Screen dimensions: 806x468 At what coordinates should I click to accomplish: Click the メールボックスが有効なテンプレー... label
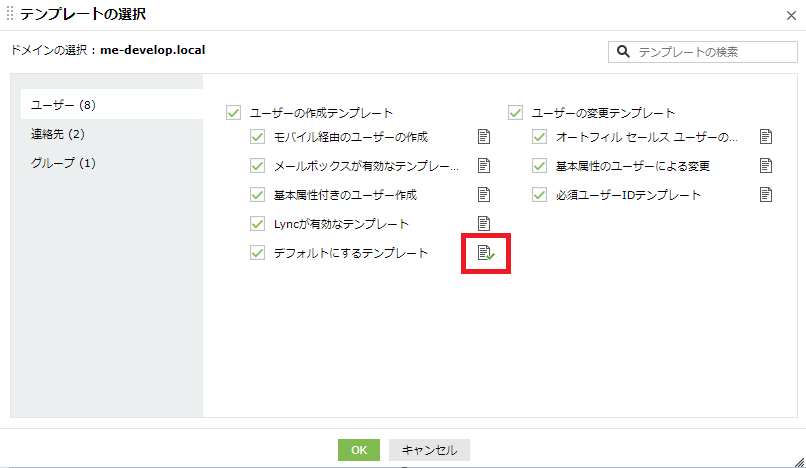coord(366,166)
